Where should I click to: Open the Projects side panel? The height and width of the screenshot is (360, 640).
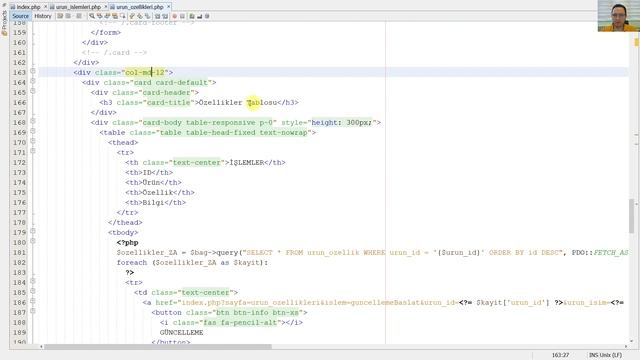[x=4, y=22]
